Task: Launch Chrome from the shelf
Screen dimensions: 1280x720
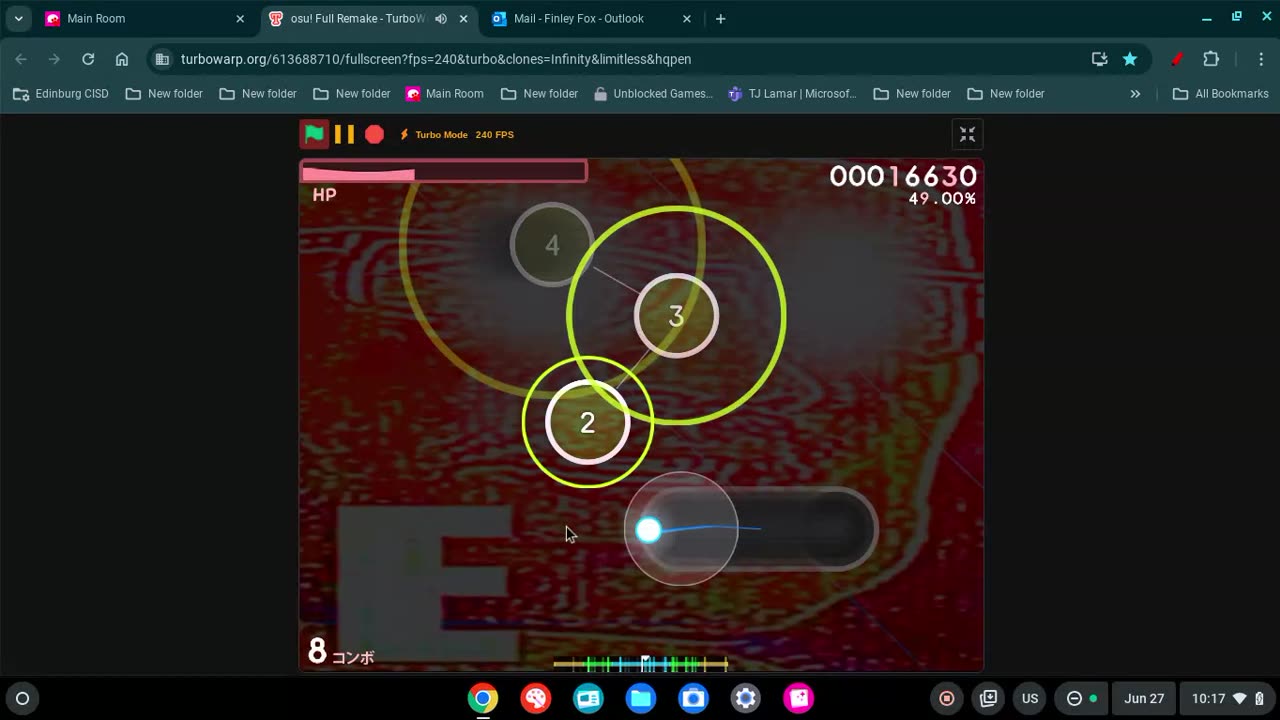Action: [483, 698]
